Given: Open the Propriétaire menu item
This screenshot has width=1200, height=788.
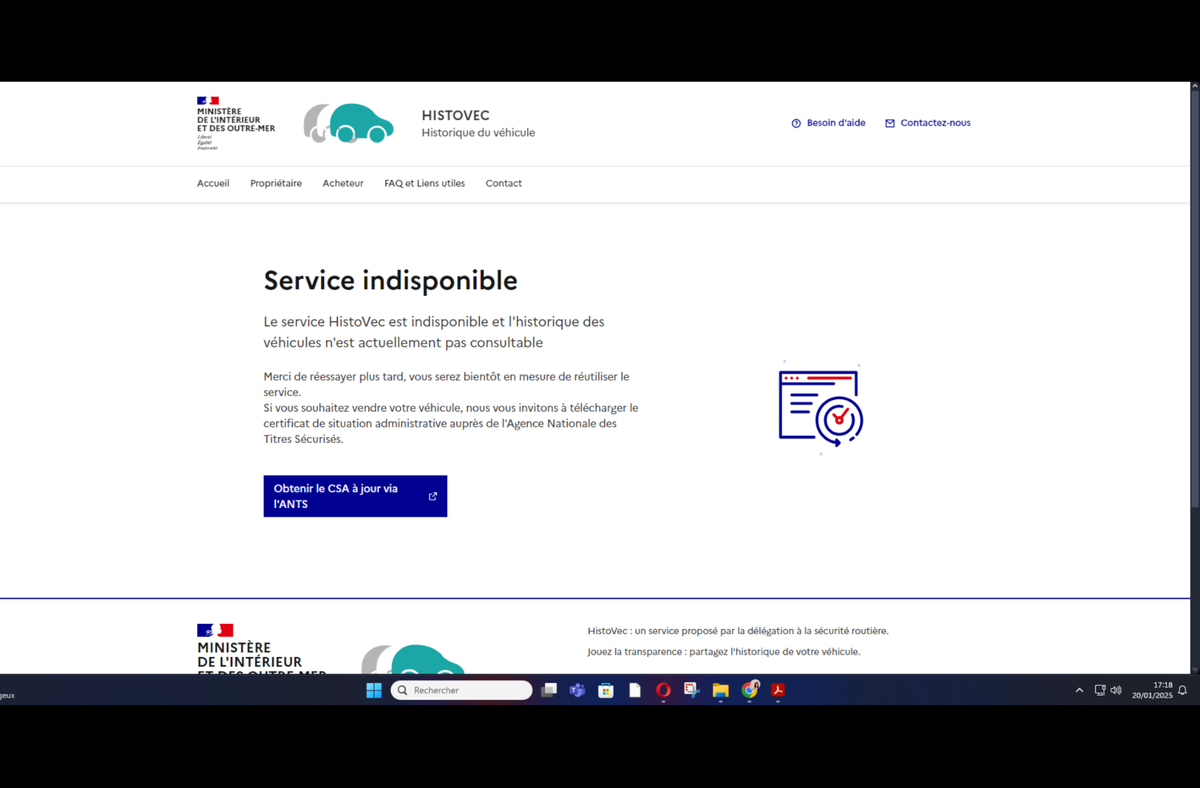Looking at the screenshot, I should (x=276, y=183).
